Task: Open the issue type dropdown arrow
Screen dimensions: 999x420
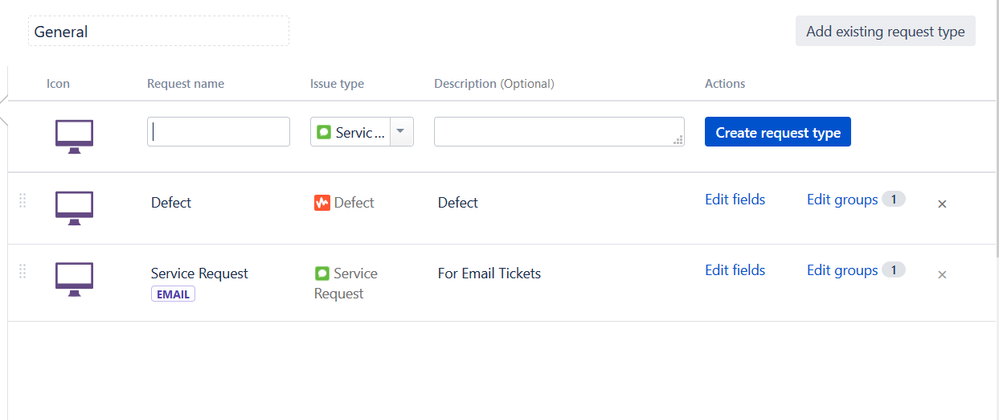Action: tap(401, 132)
